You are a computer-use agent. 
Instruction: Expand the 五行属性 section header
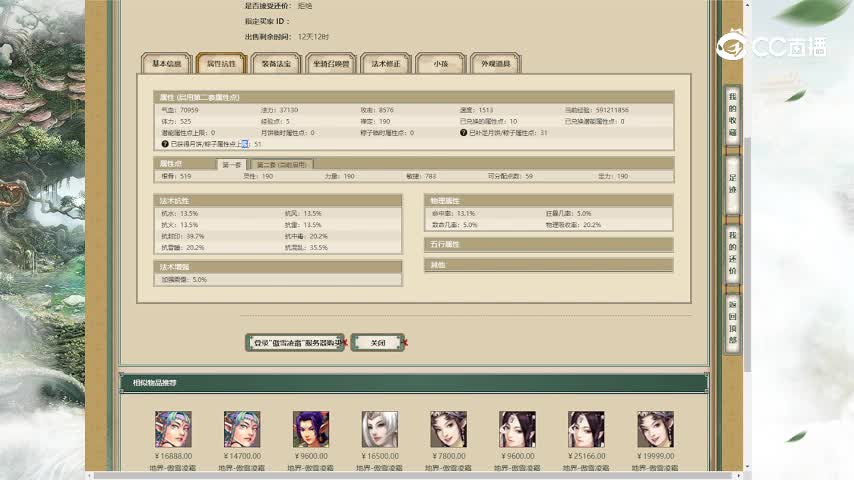(x=548, y=244)
